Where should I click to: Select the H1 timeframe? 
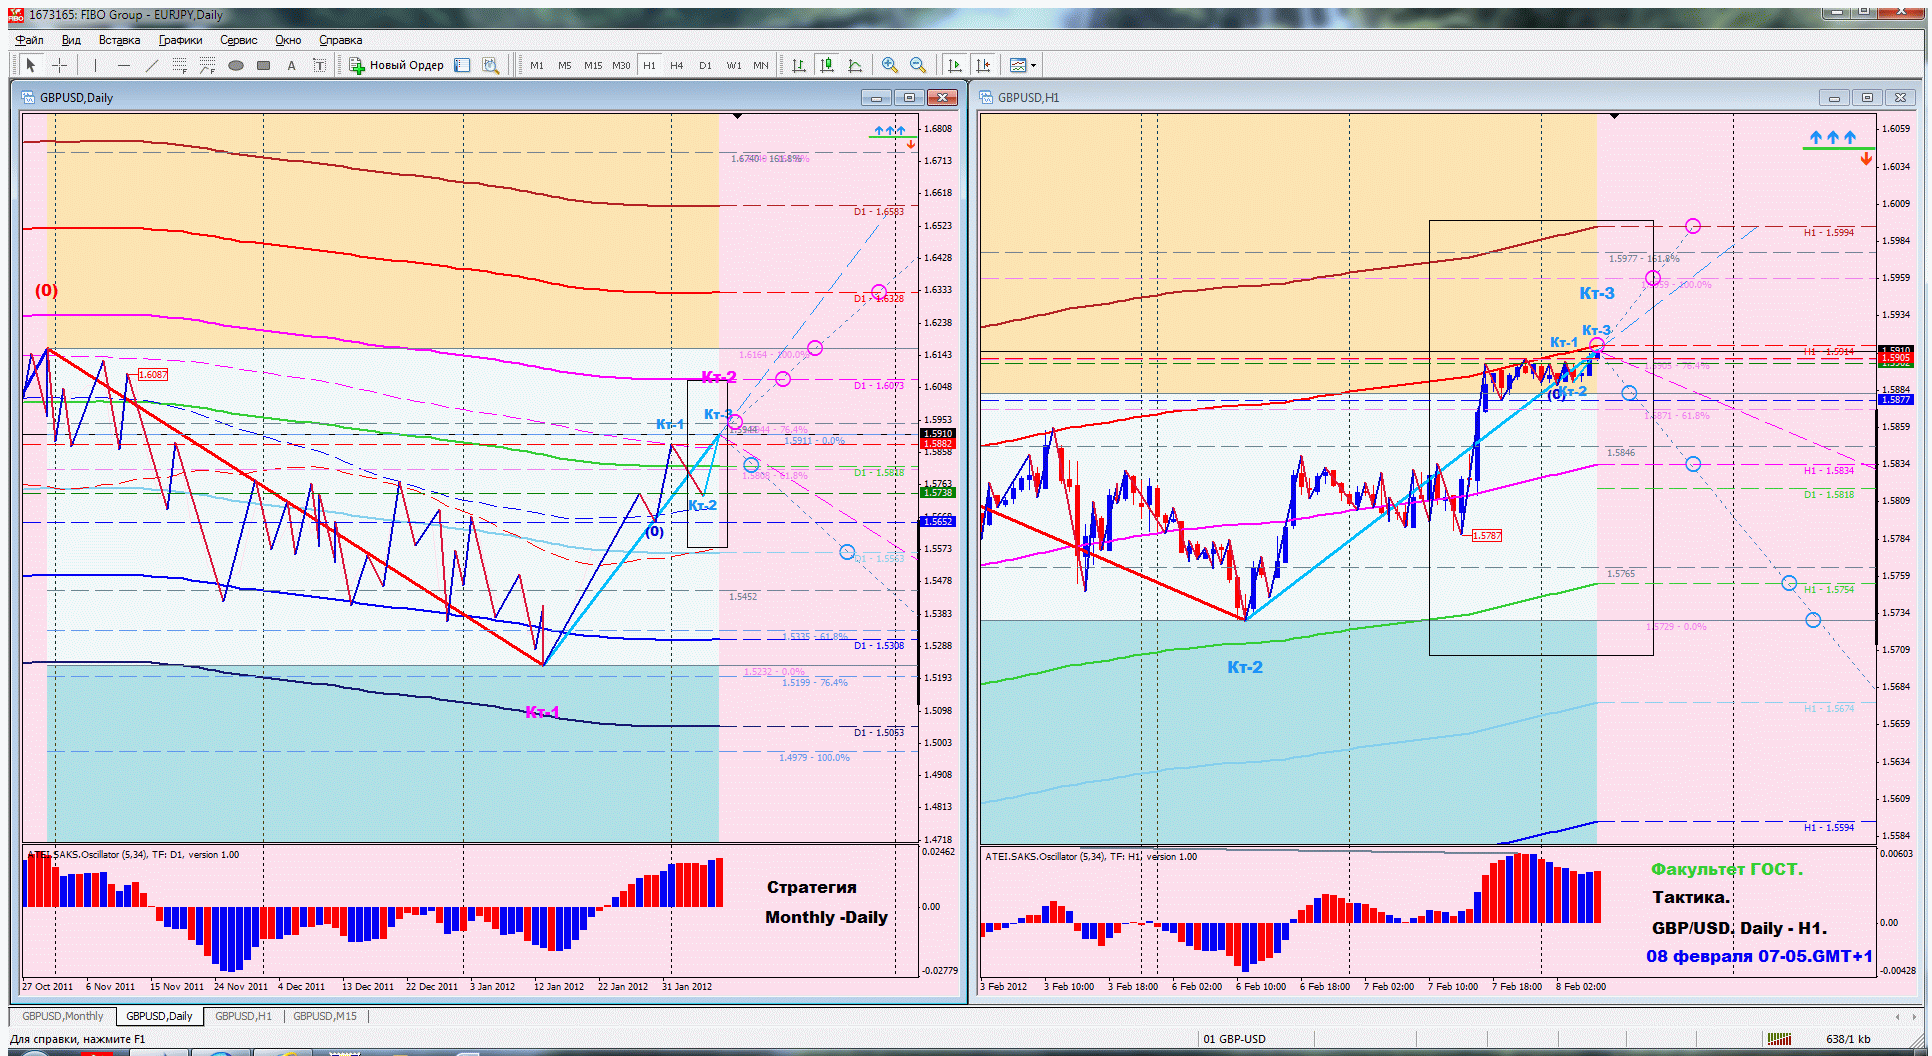point(649,65)
